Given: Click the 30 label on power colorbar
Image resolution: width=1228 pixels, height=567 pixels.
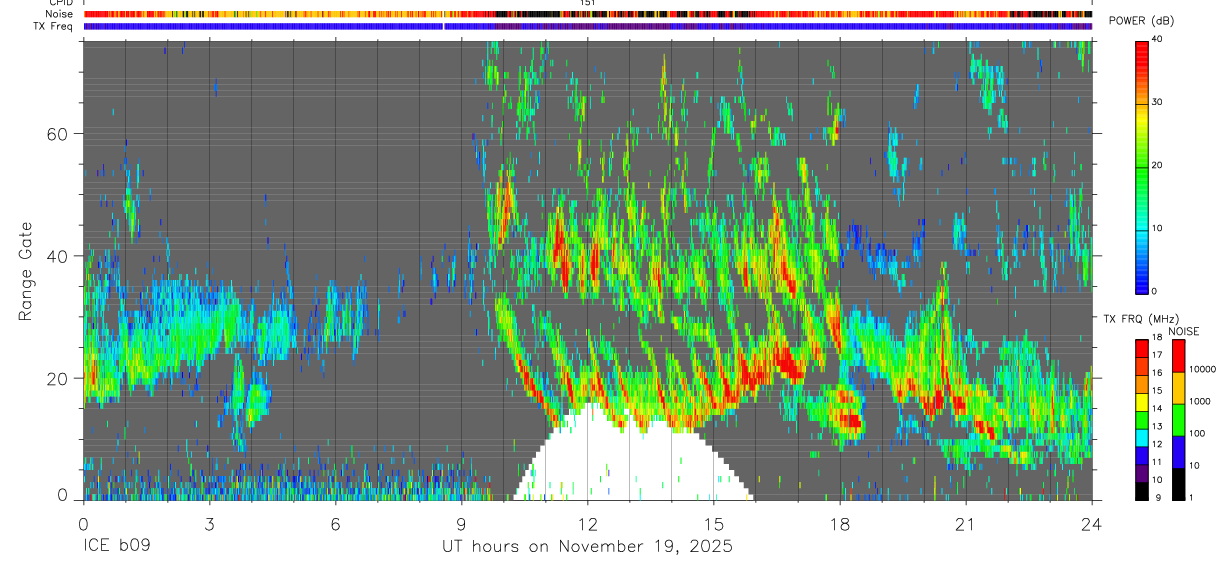Looking at the screenshot, I should coord(1157,102).
